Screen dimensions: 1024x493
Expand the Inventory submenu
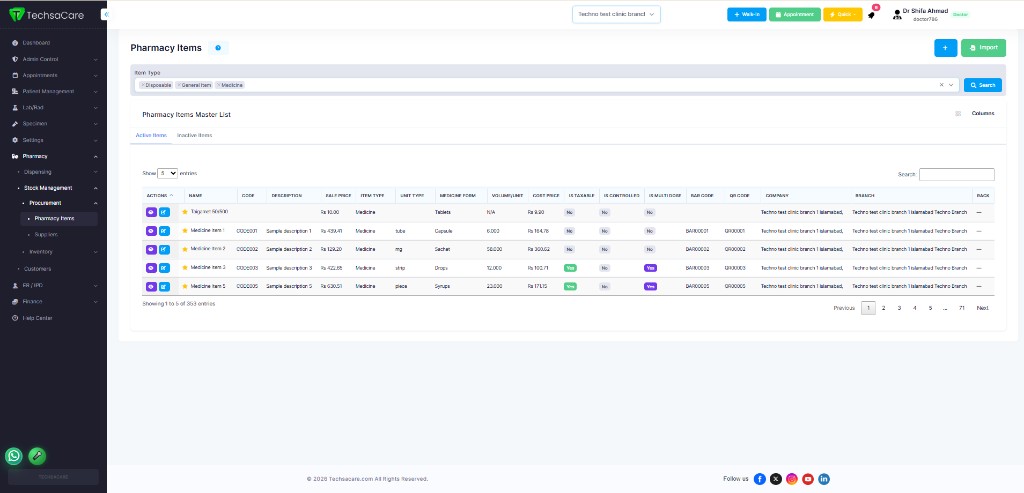[x=59, y=251]
